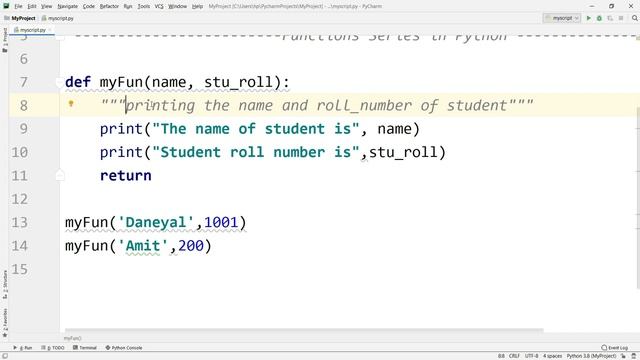Open the myscript run configuration dropdown
Screen dimensions: 640x360
tap(562, 18)
